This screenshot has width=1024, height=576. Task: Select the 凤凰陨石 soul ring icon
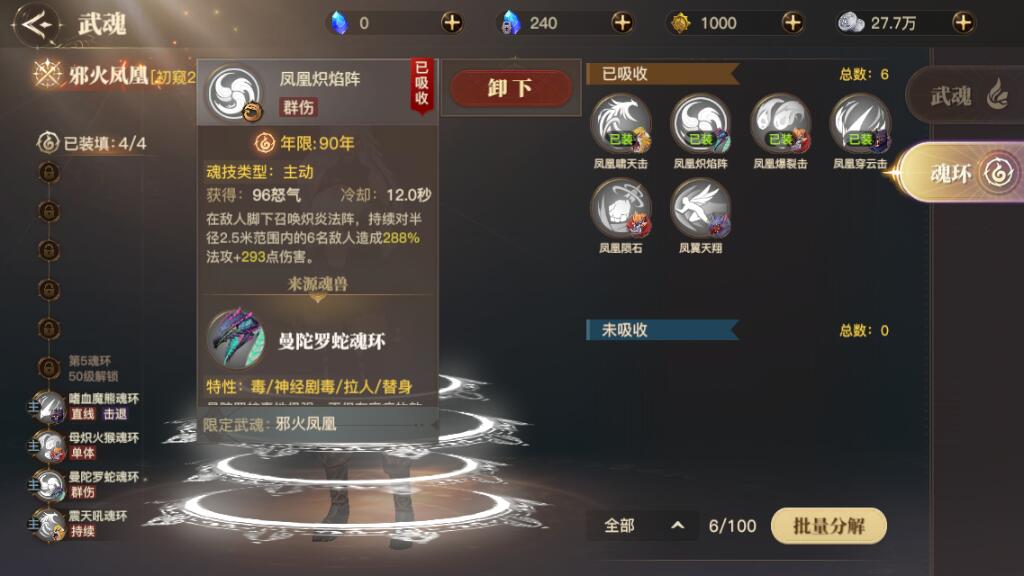click(x=620, y=208)
